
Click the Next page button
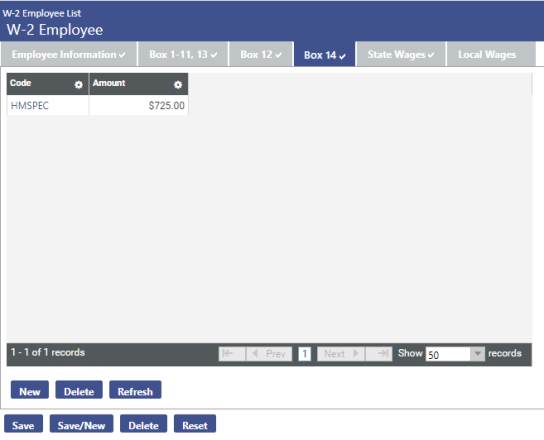pyautogui.click(x=341, y=354)
